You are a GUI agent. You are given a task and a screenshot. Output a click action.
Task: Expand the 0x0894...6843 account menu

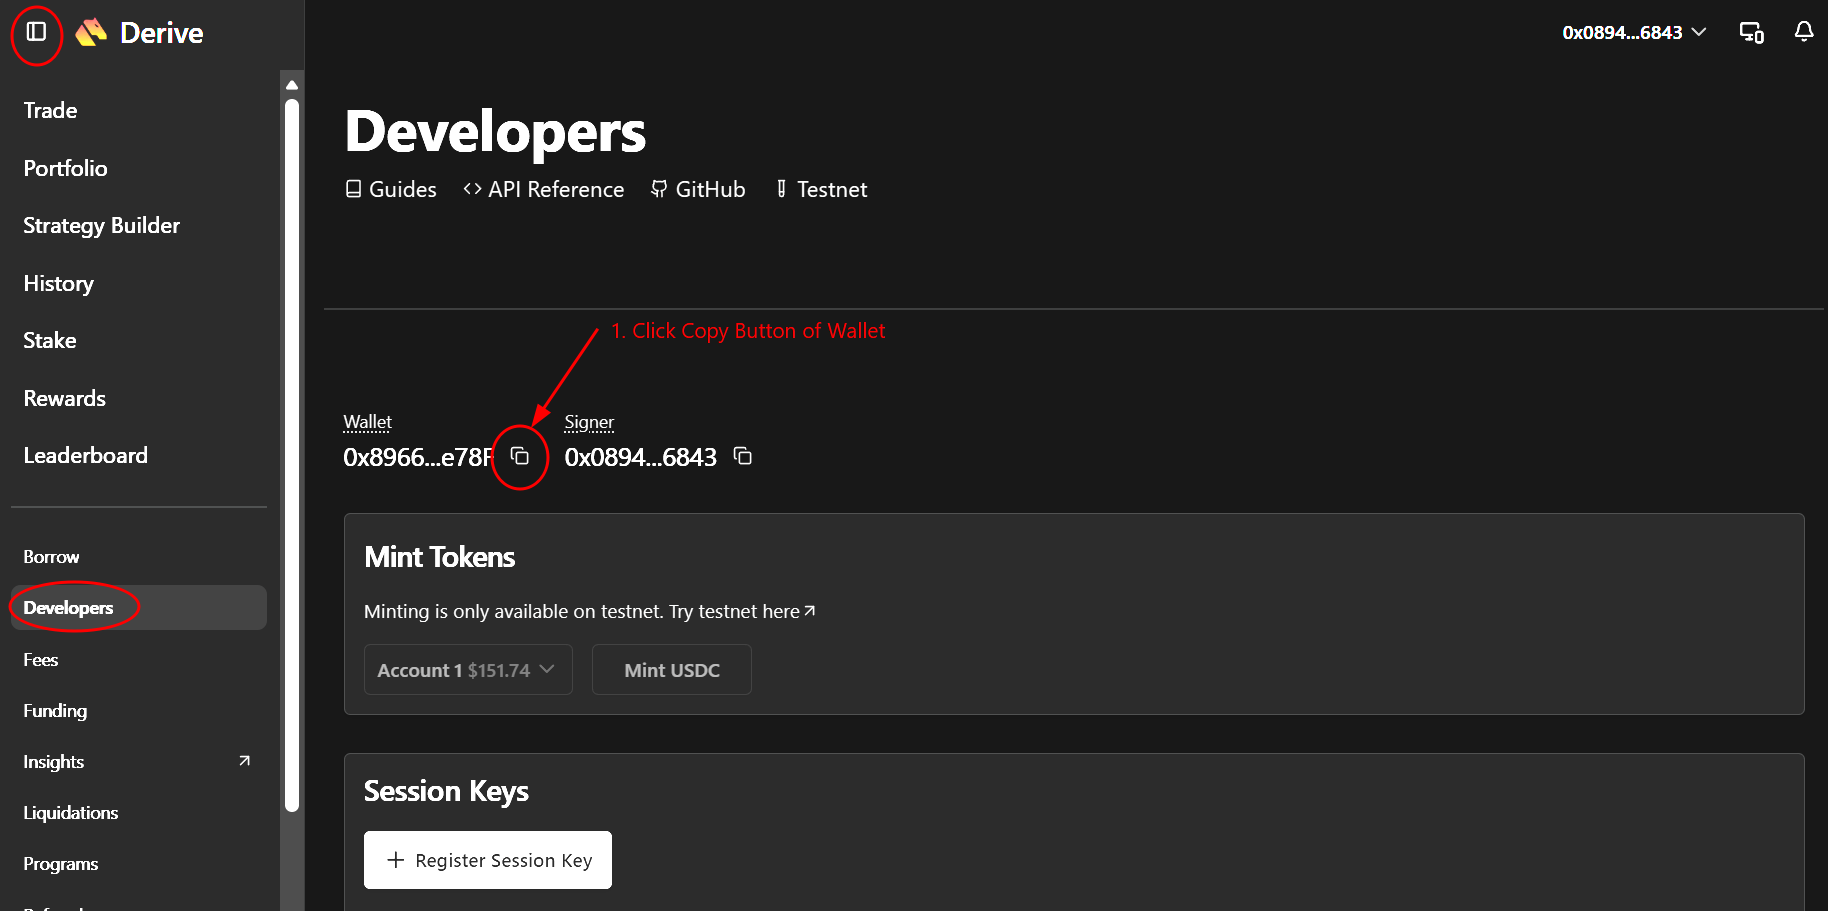[x=1634, y=33]
